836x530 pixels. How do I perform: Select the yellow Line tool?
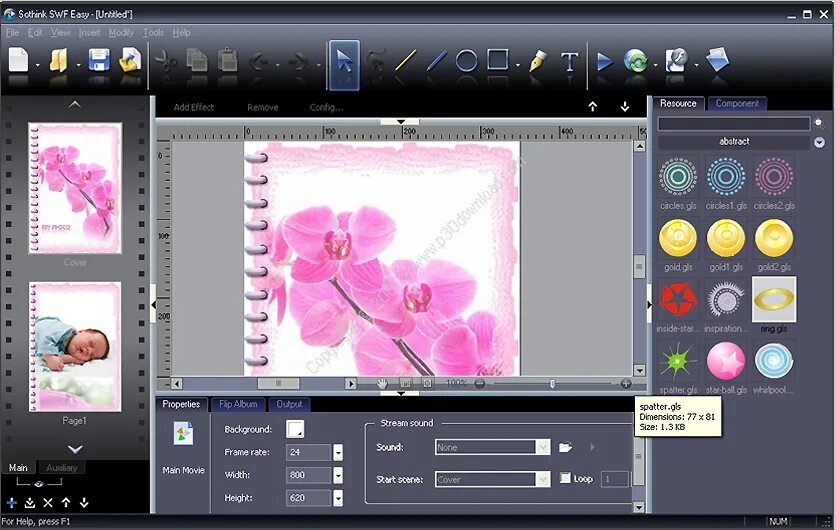(406, 61)
